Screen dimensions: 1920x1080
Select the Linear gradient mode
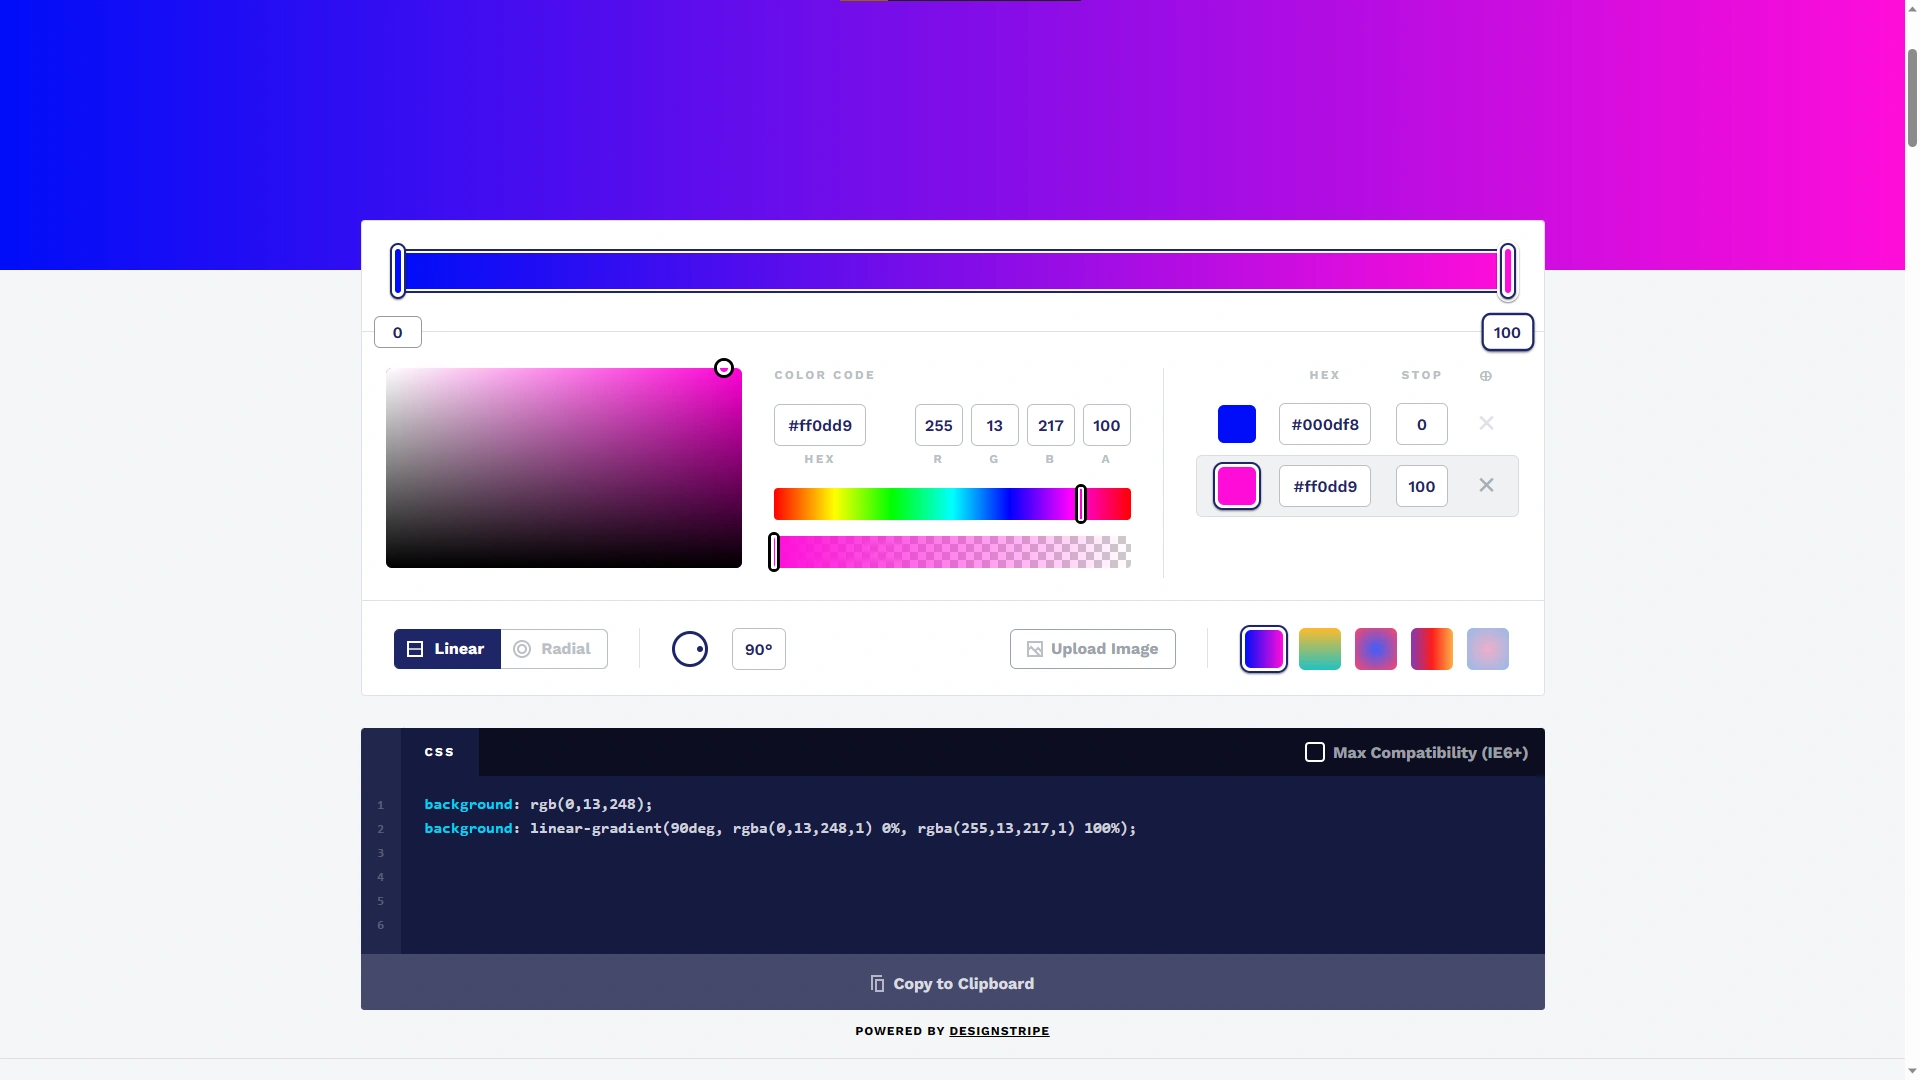tap(447, 648)
